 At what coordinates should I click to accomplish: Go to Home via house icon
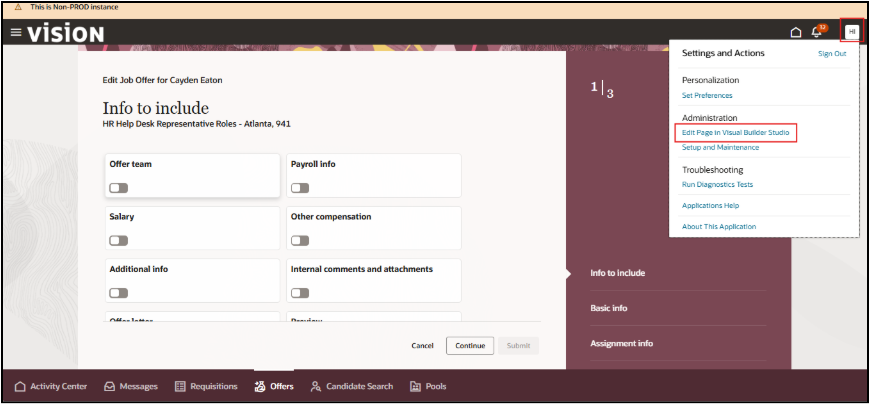coord(796,32)
